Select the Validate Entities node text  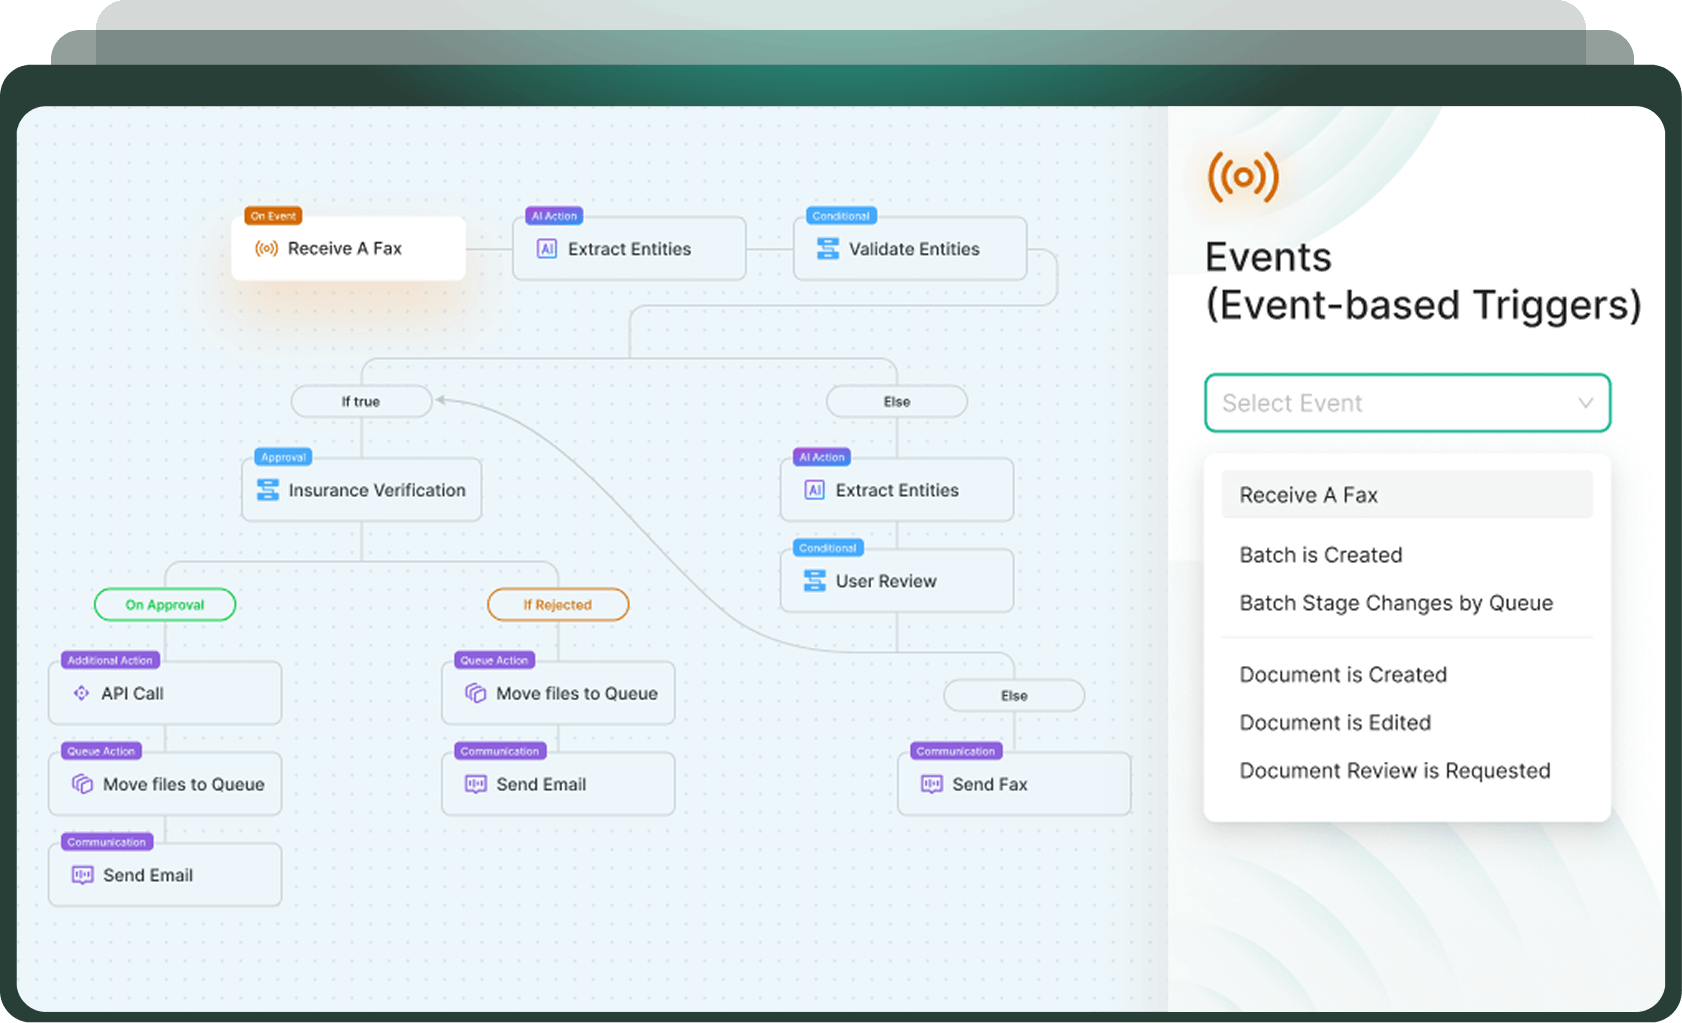click(x=914, y=249)
